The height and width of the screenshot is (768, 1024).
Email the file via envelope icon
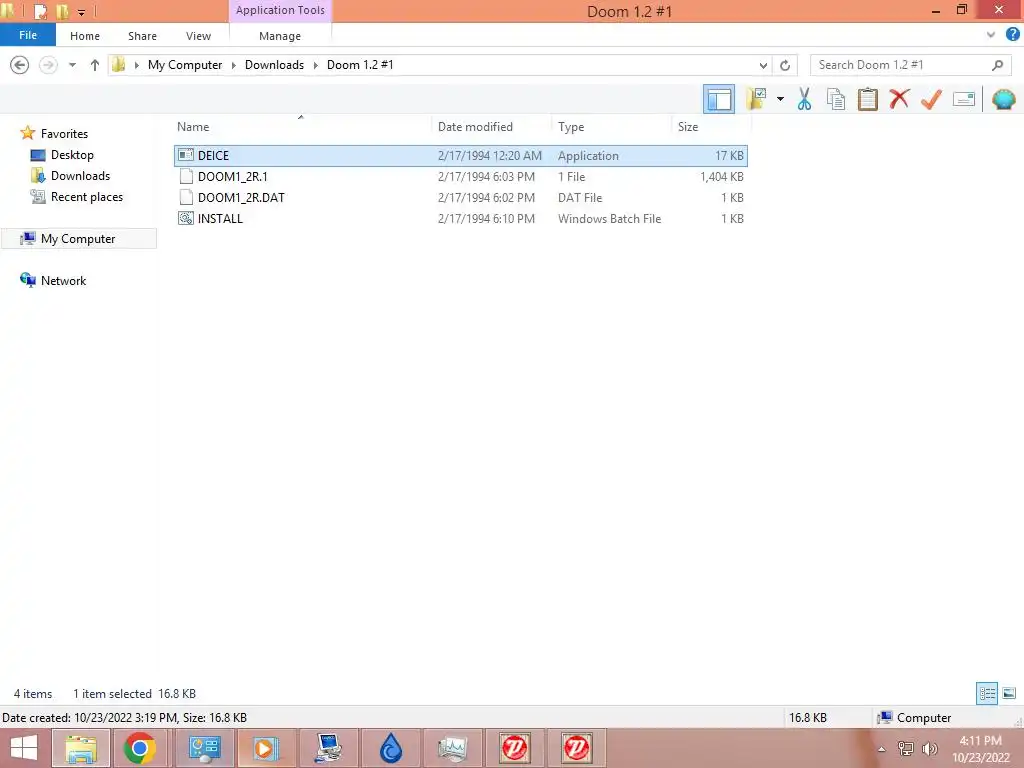click(x=963, y=99)
